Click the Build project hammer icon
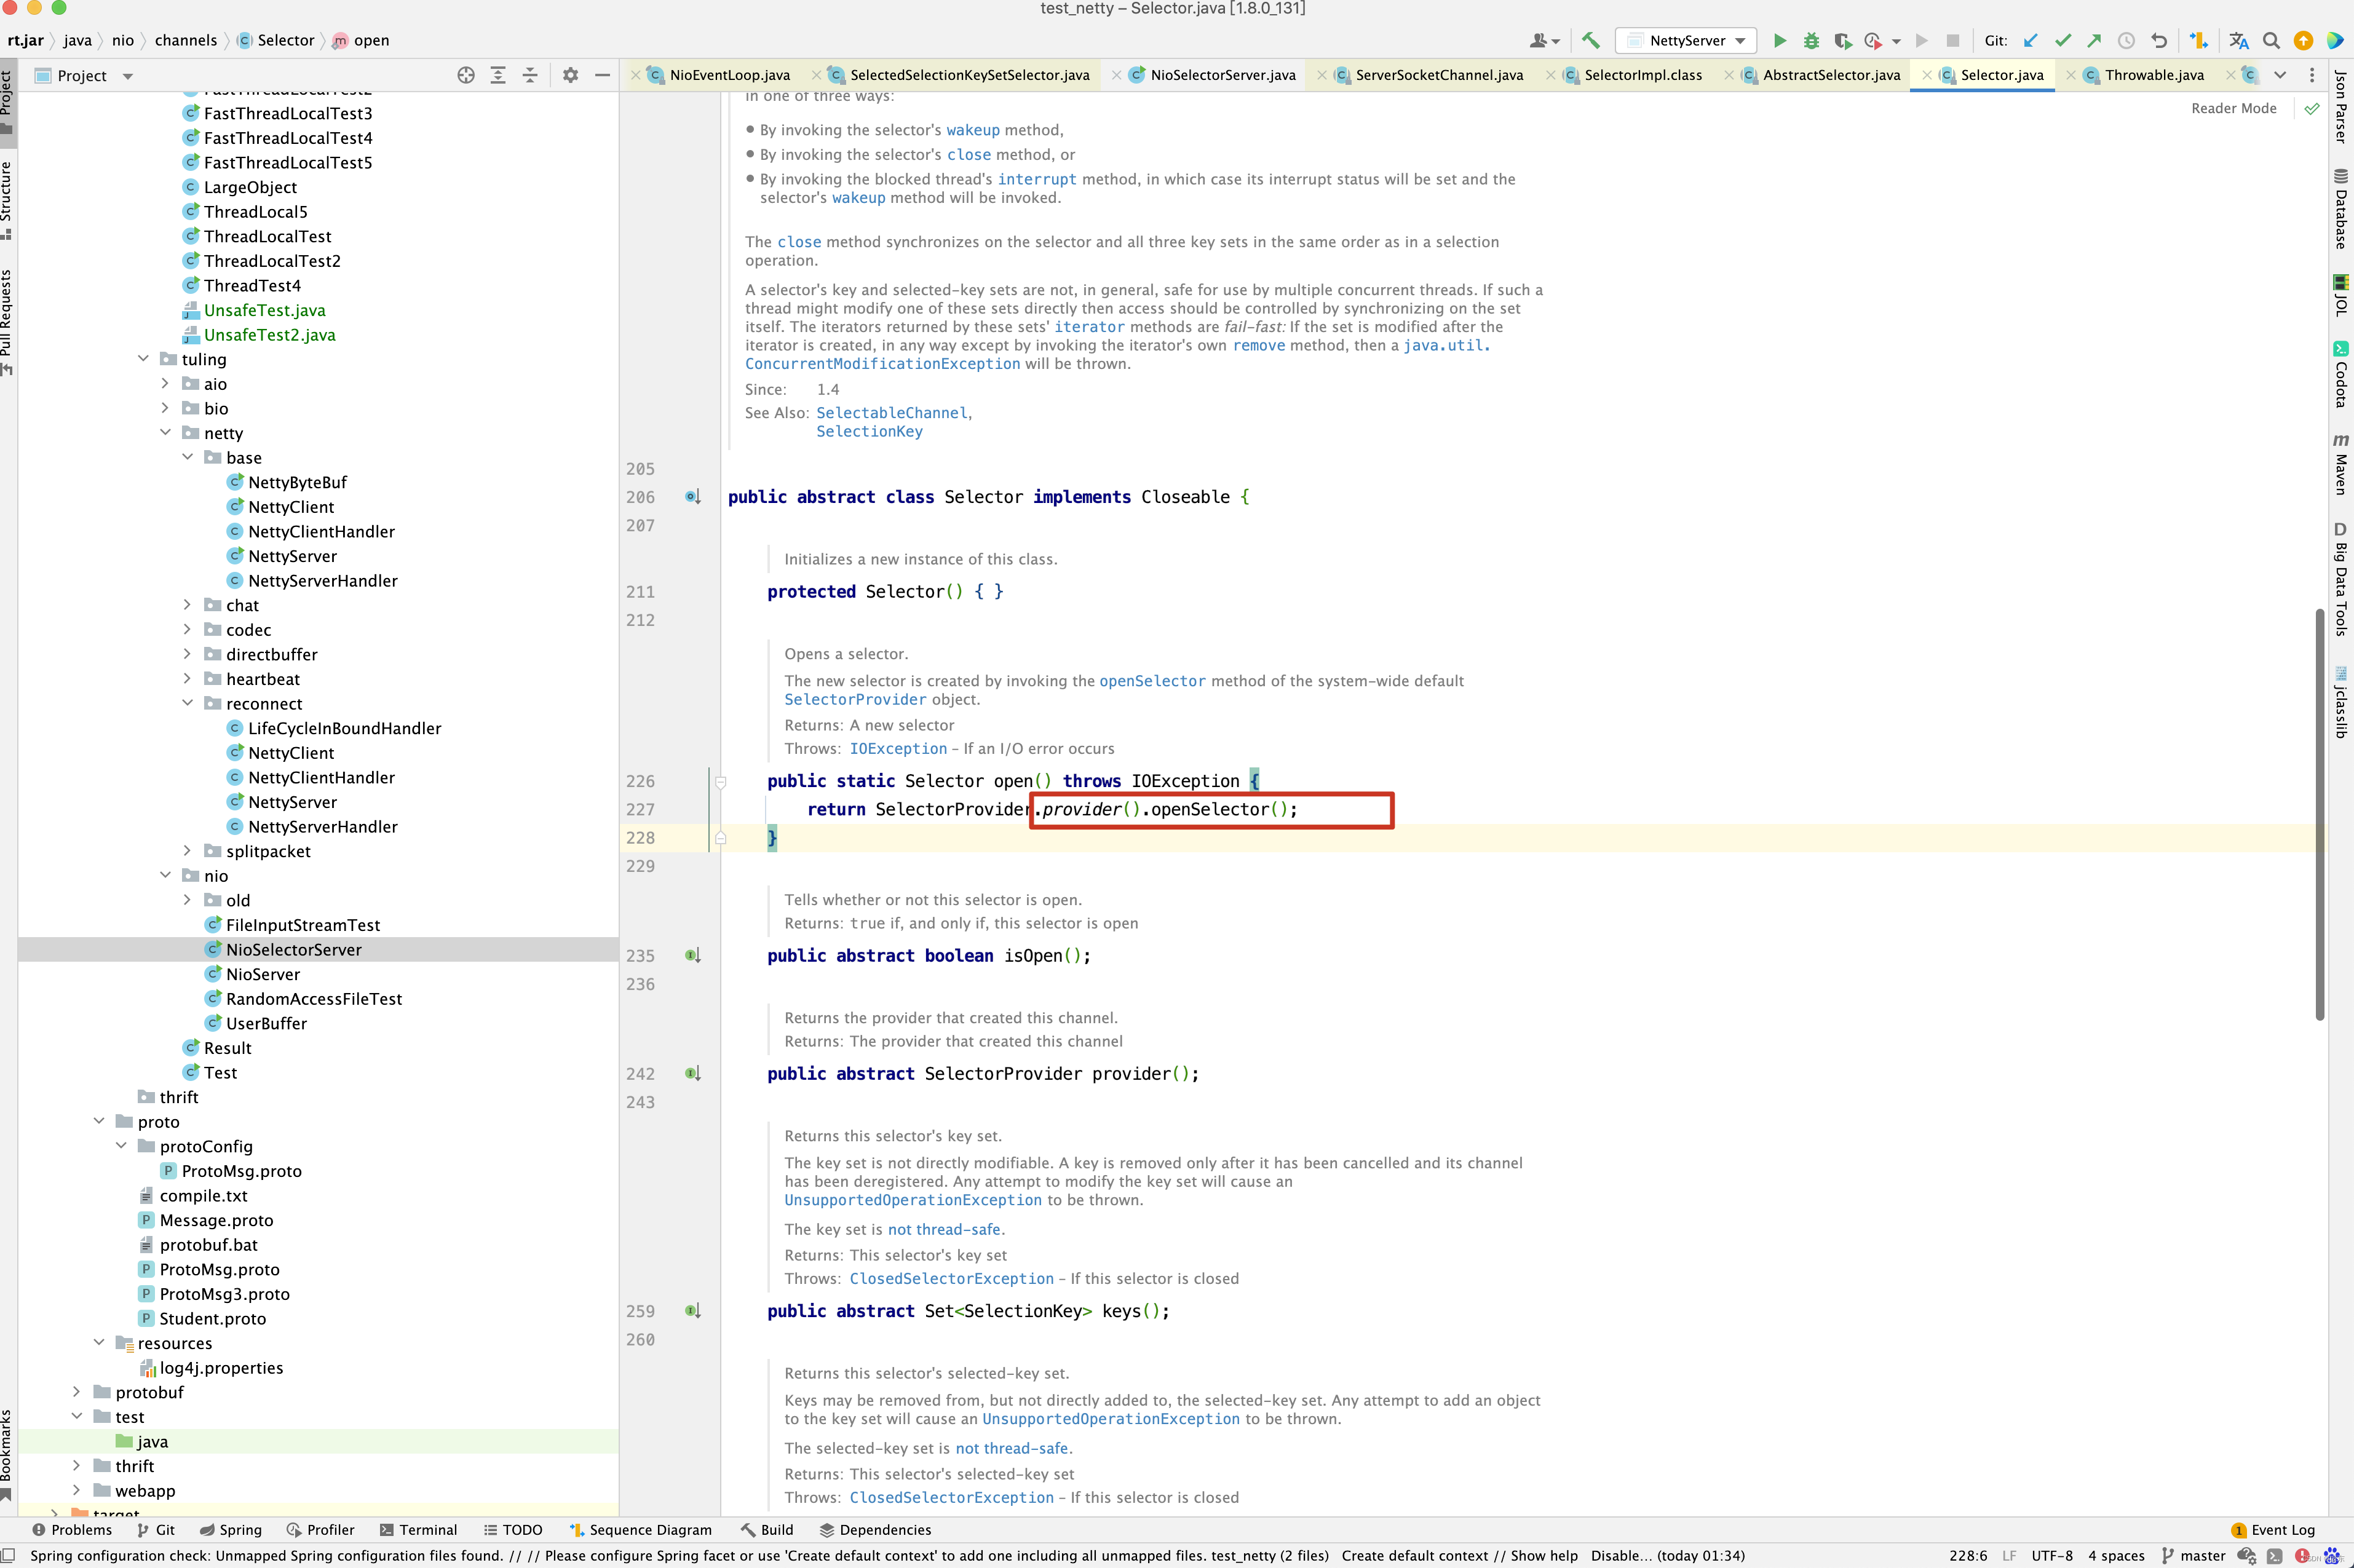 click(1590, 41)
